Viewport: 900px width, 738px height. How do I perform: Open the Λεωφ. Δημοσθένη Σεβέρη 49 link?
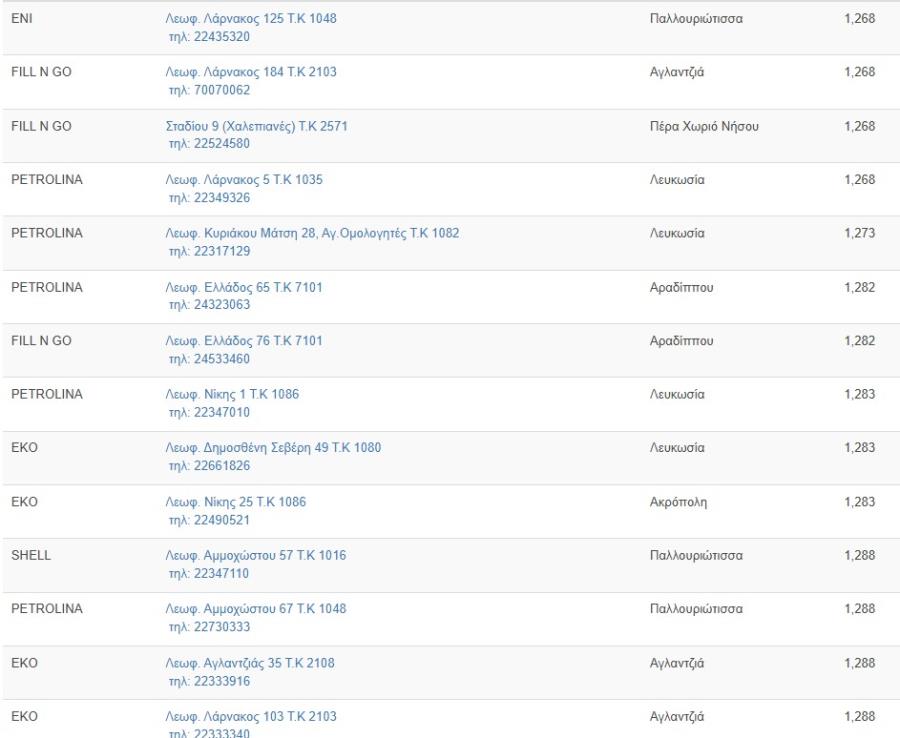tap(273, 449)
